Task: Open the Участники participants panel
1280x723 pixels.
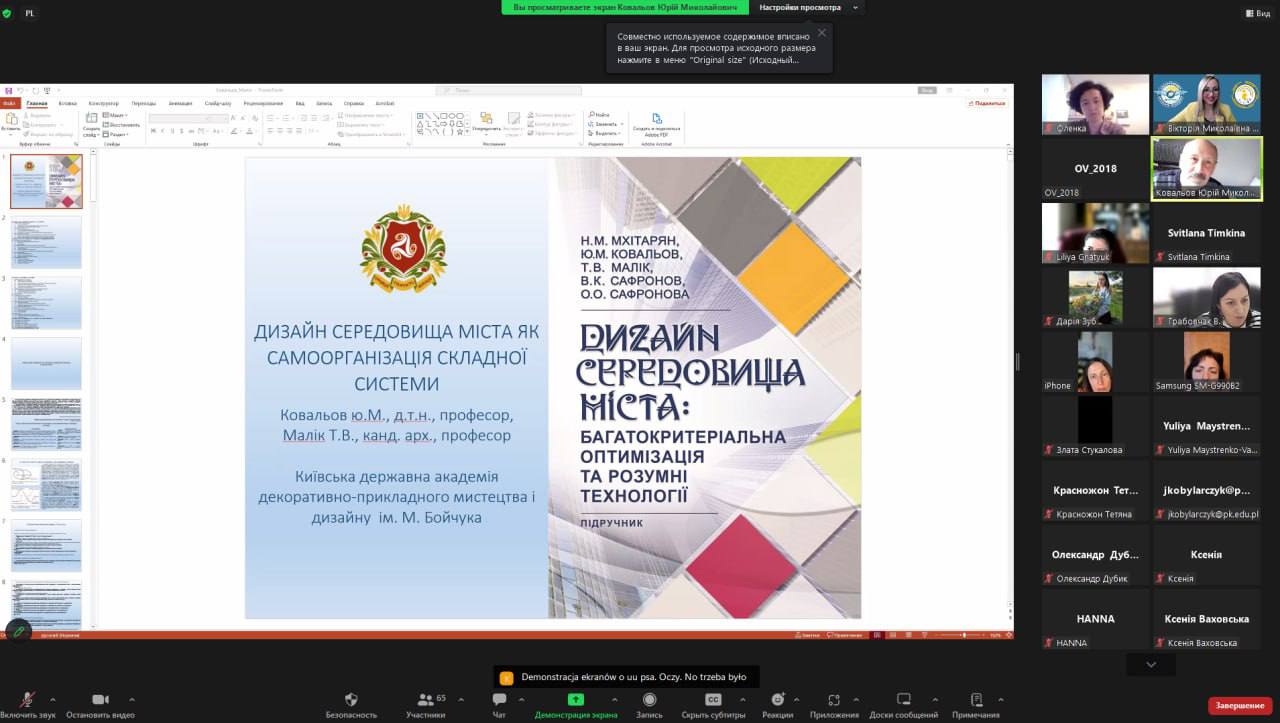Action: (426, 700)
